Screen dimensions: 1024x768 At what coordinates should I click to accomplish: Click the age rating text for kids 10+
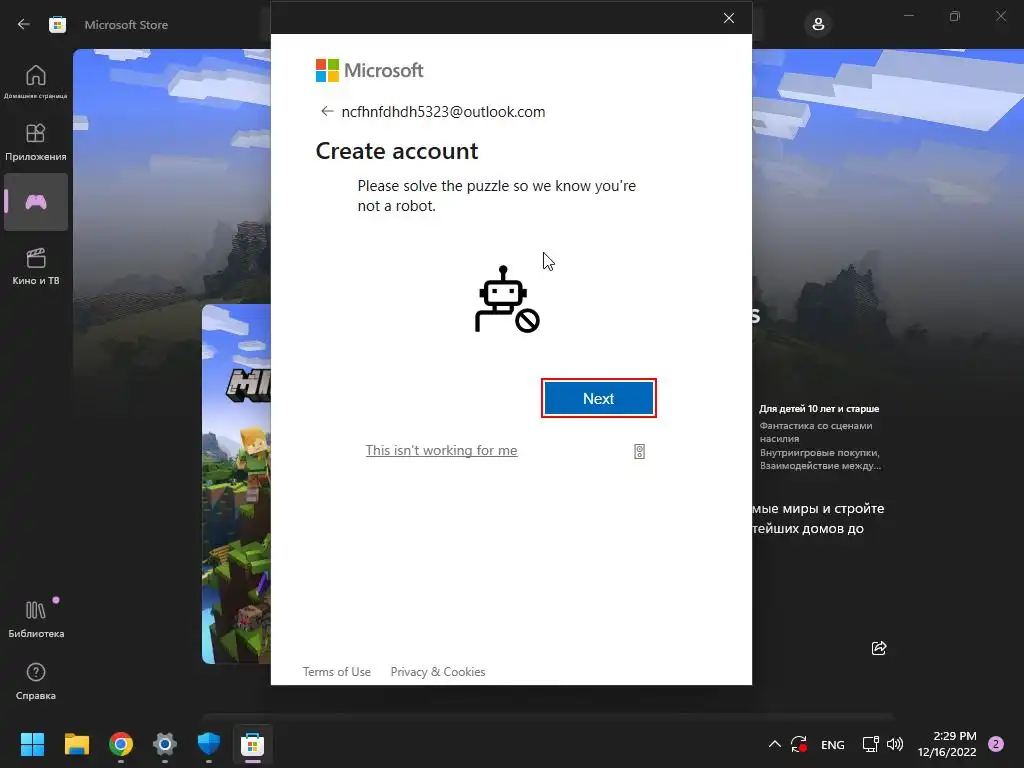(x=819, y=409)
